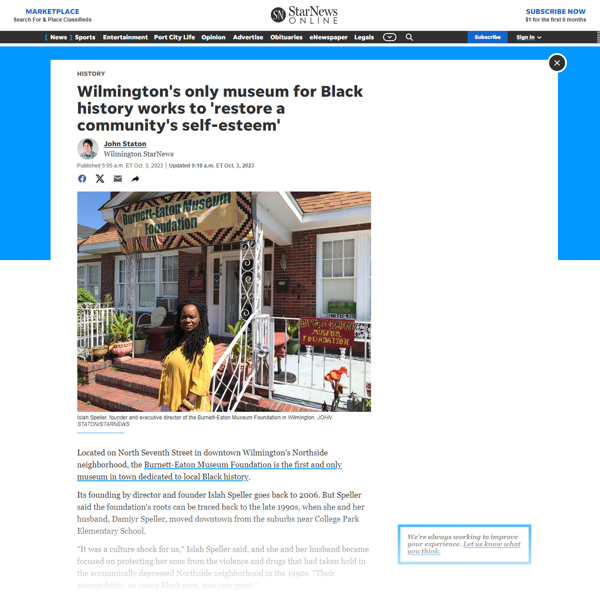Viewport: 600px width, 600px height.
Task: Select the Port City Life section
Action: [174, 37]
